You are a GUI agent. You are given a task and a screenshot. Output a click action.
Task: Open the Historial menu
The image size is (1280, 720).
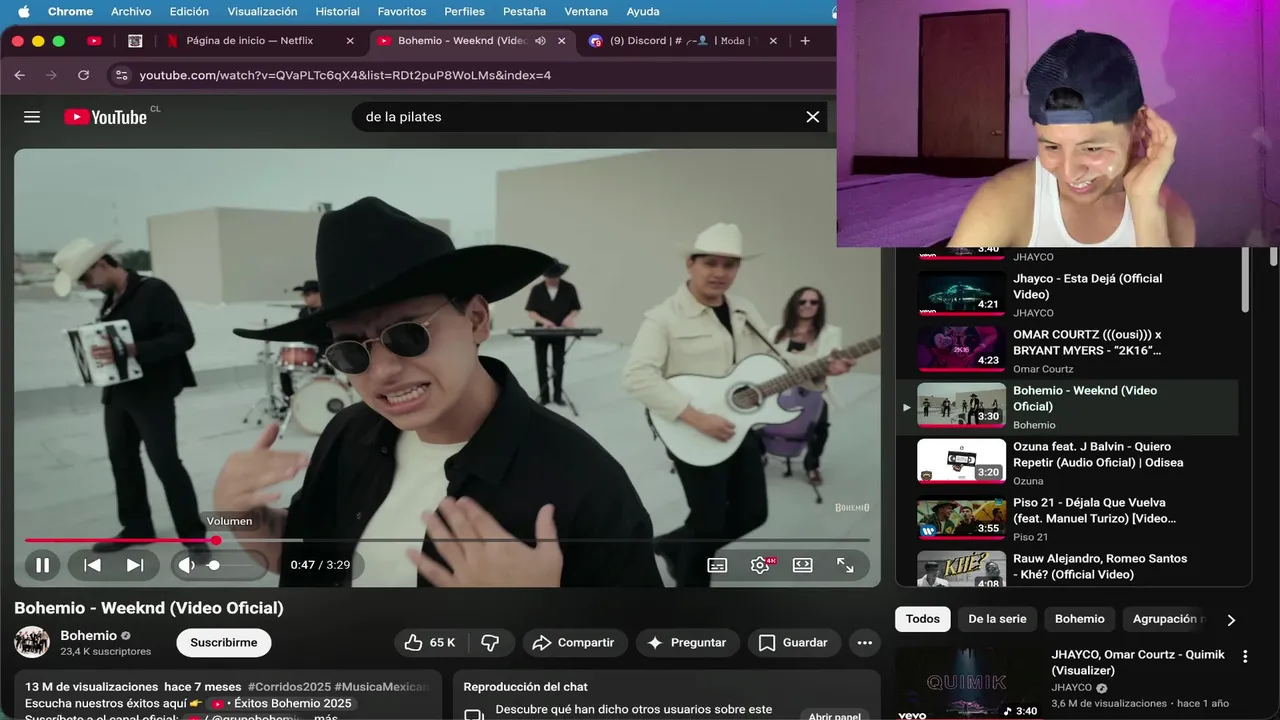(x=338, y=12)
